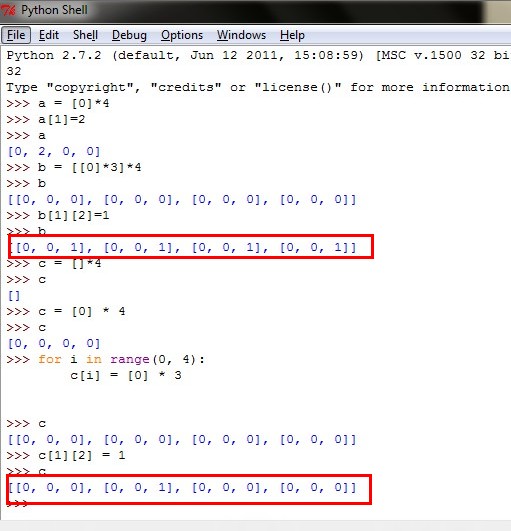Screen dimensions: 511x531
Task: Open the Windows menu
Action: pos(241,35)
